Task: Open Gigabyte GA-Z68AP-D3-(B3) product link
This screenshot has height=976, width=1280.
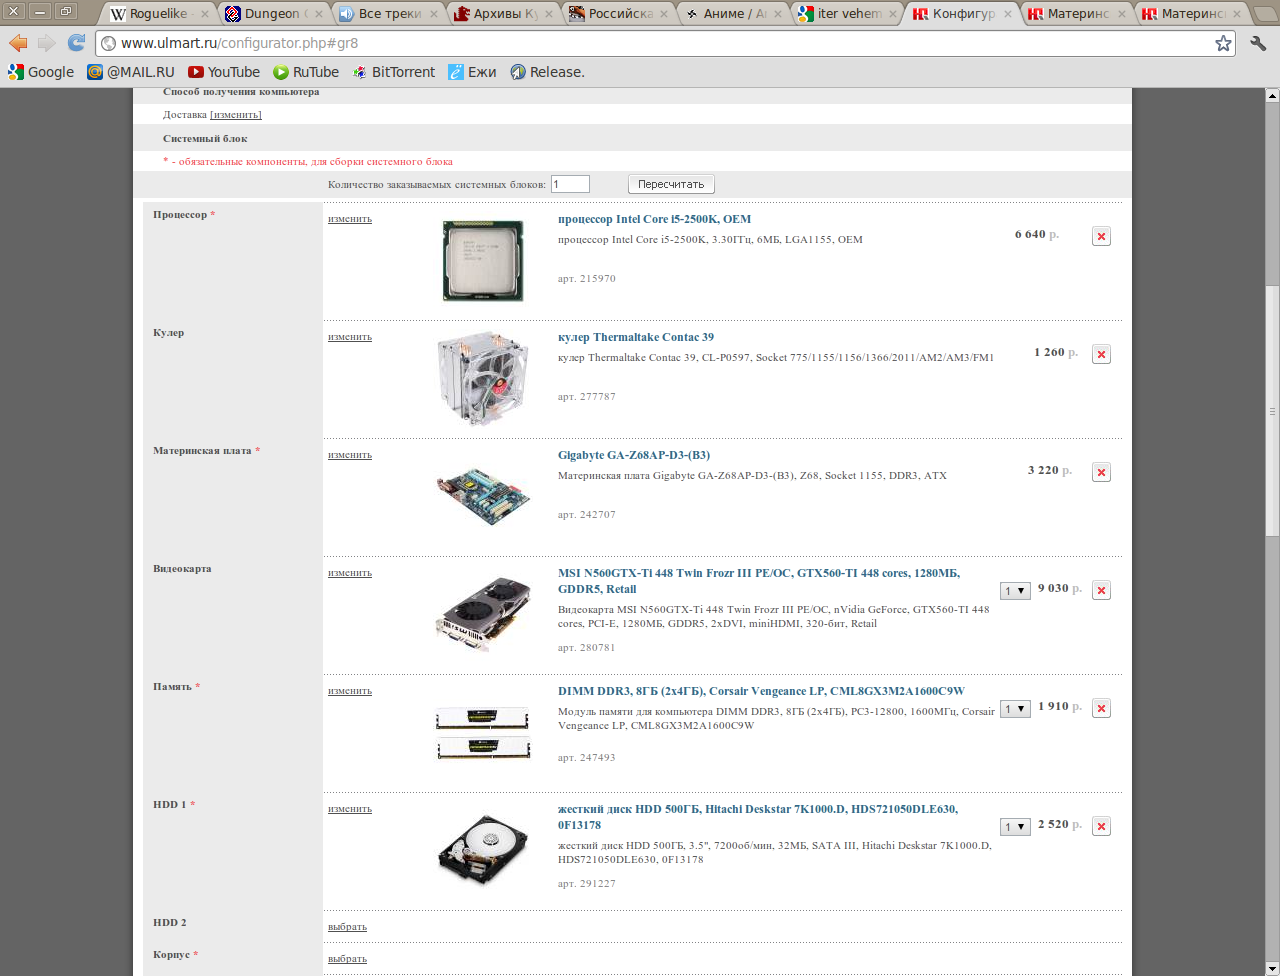Action: coord(634,455)
